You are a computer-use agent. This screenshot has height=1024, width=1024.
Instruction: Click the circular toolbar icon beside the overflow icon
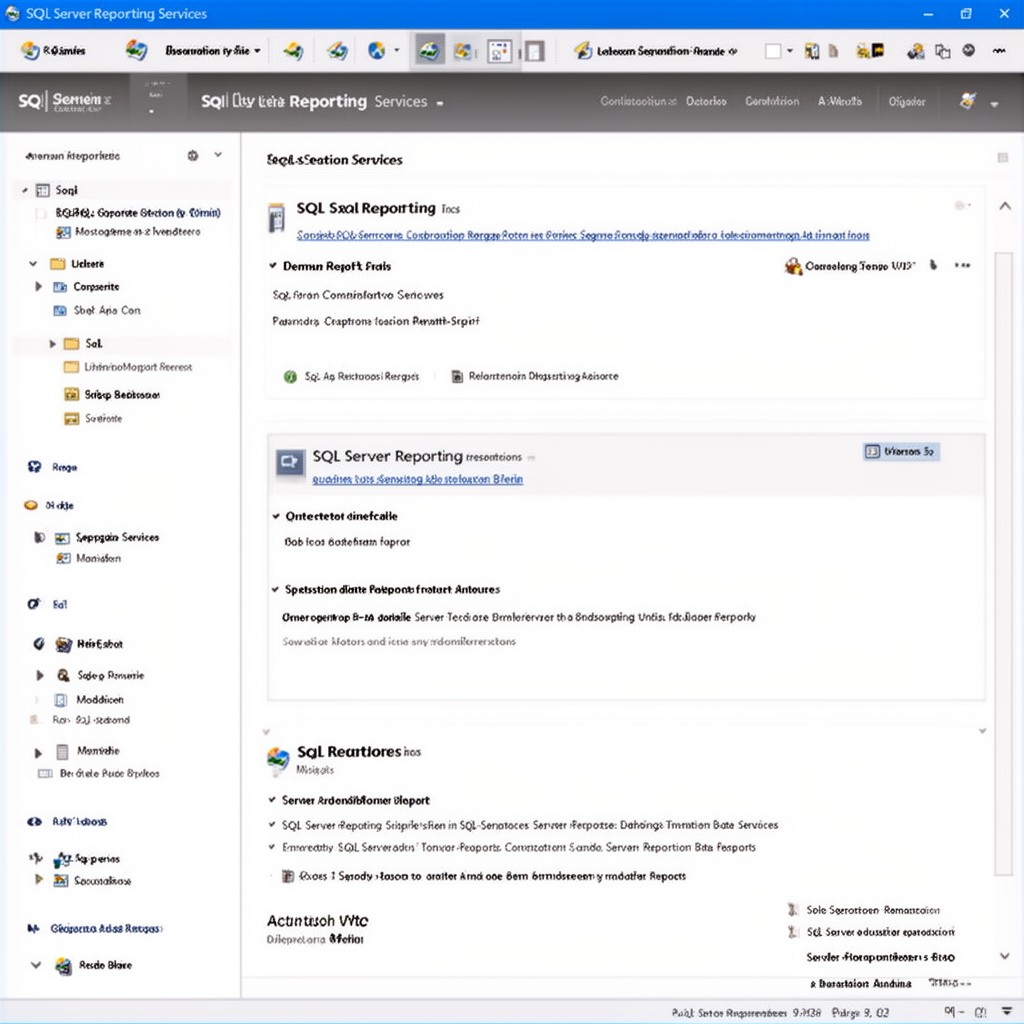(x=968, y=50)
